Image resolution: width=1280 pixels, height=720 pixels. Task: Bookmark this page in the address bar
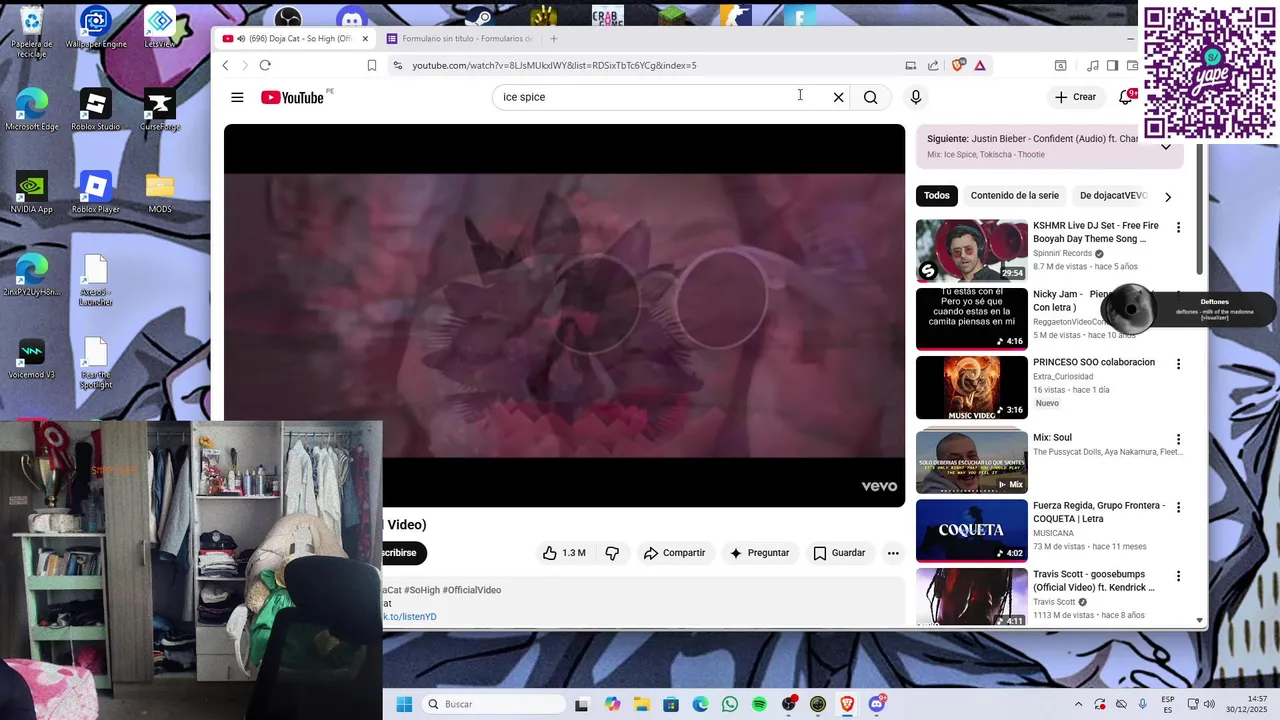pos(371,65)
